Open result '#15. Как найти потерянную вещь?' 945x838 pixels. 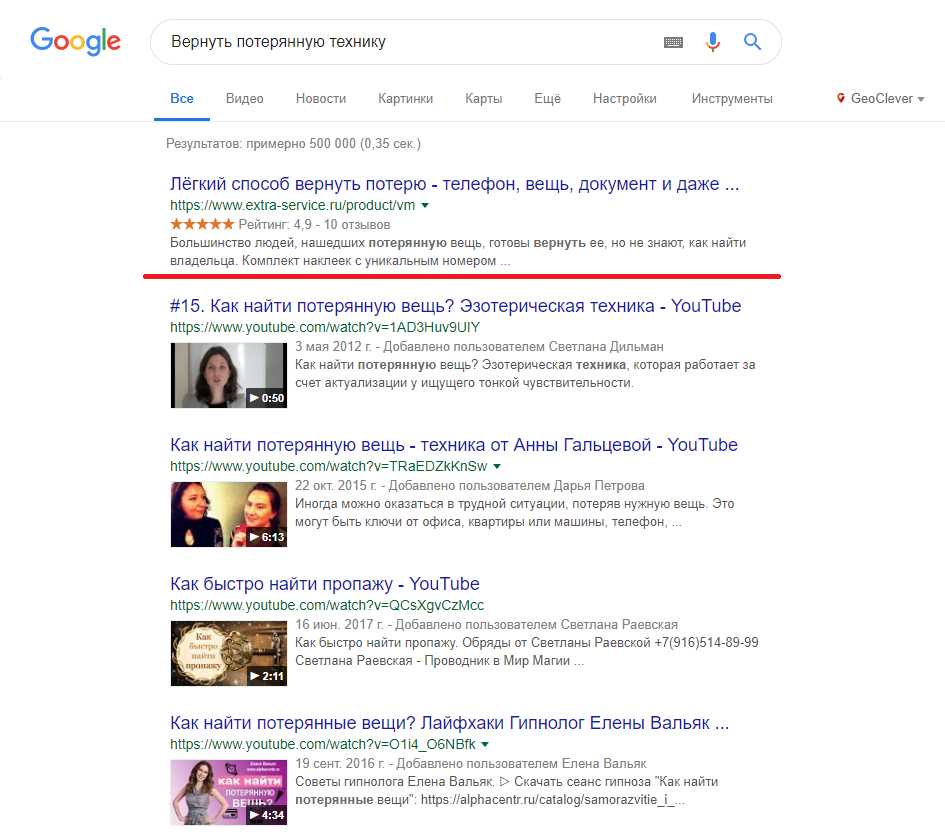(x=456, y=306)
